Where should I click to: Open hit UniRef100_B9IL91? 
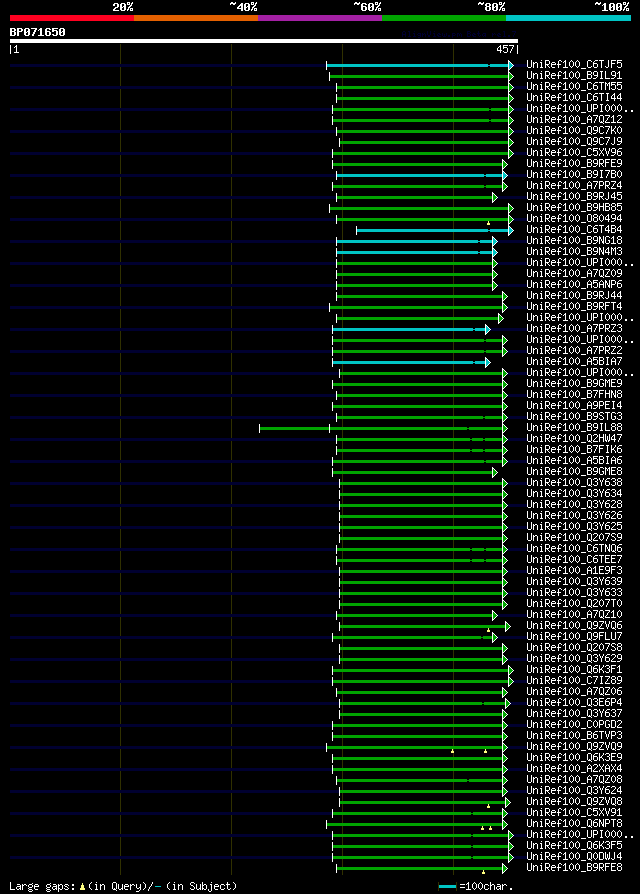tap(574, 75)
